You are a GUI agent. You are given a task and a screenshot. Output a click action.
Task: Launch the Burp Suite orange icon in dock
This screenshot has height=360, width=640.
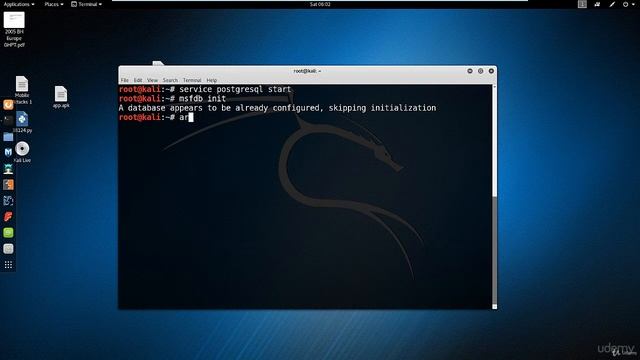(x=8, y=184)
